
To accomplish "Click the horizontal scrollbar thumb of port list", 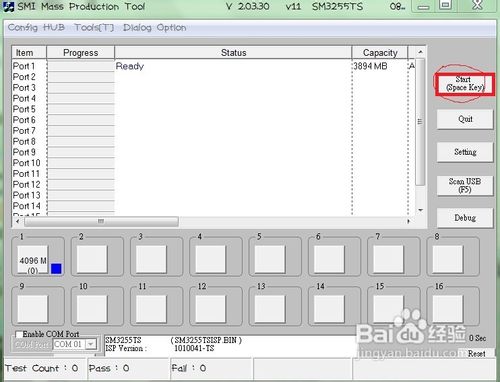I will 101,221.
